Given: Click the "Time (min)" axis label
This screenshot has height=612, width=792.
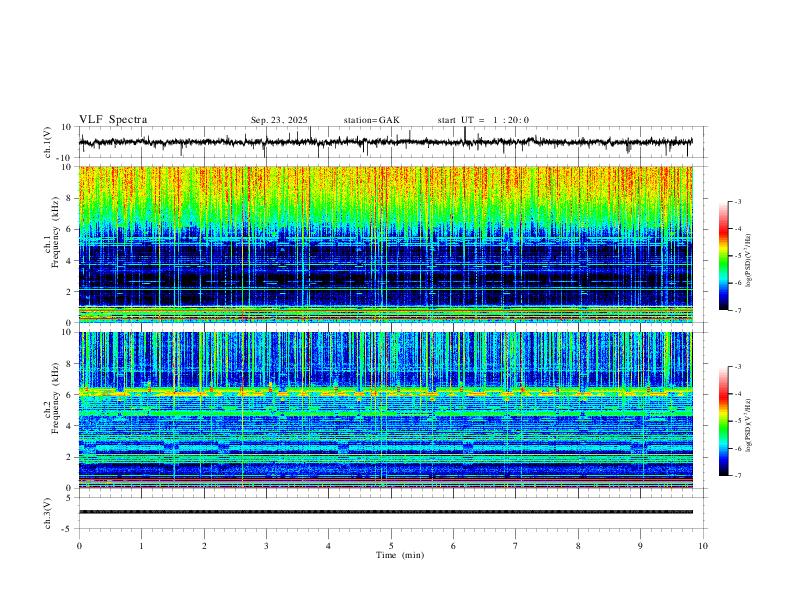Looking at the screenshot, I should pyautogui.click(x=400, y=555).
